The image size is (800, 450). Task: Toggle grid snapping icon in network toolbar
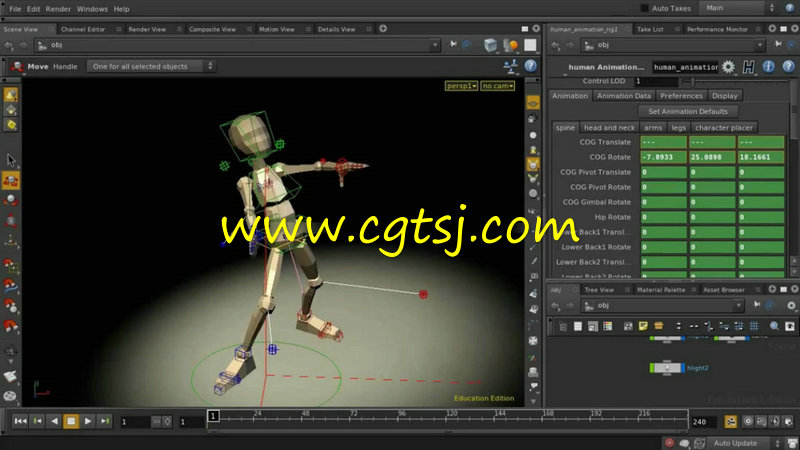754,326
